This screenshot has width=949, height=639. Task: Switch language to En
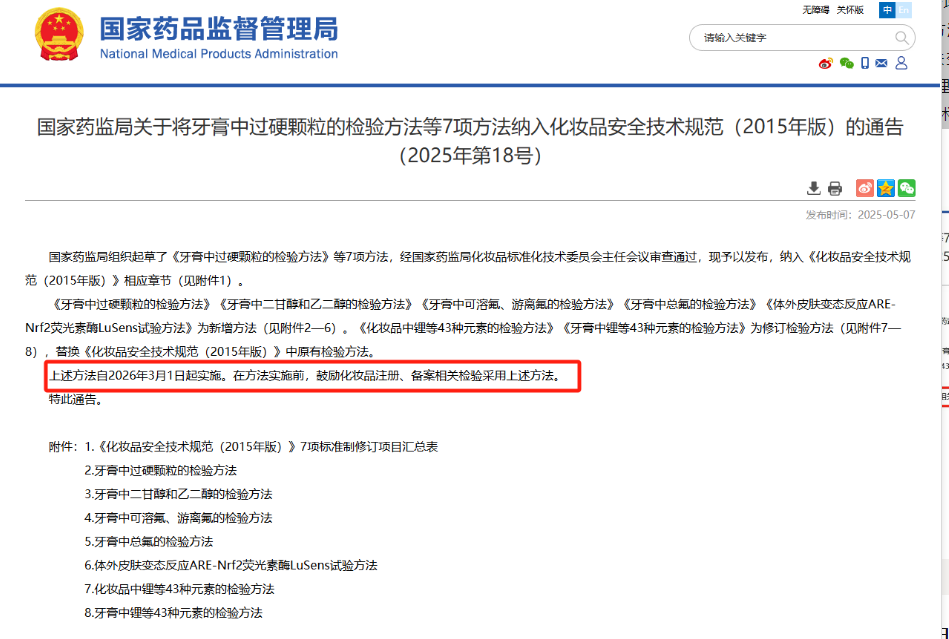click(904, 10)
